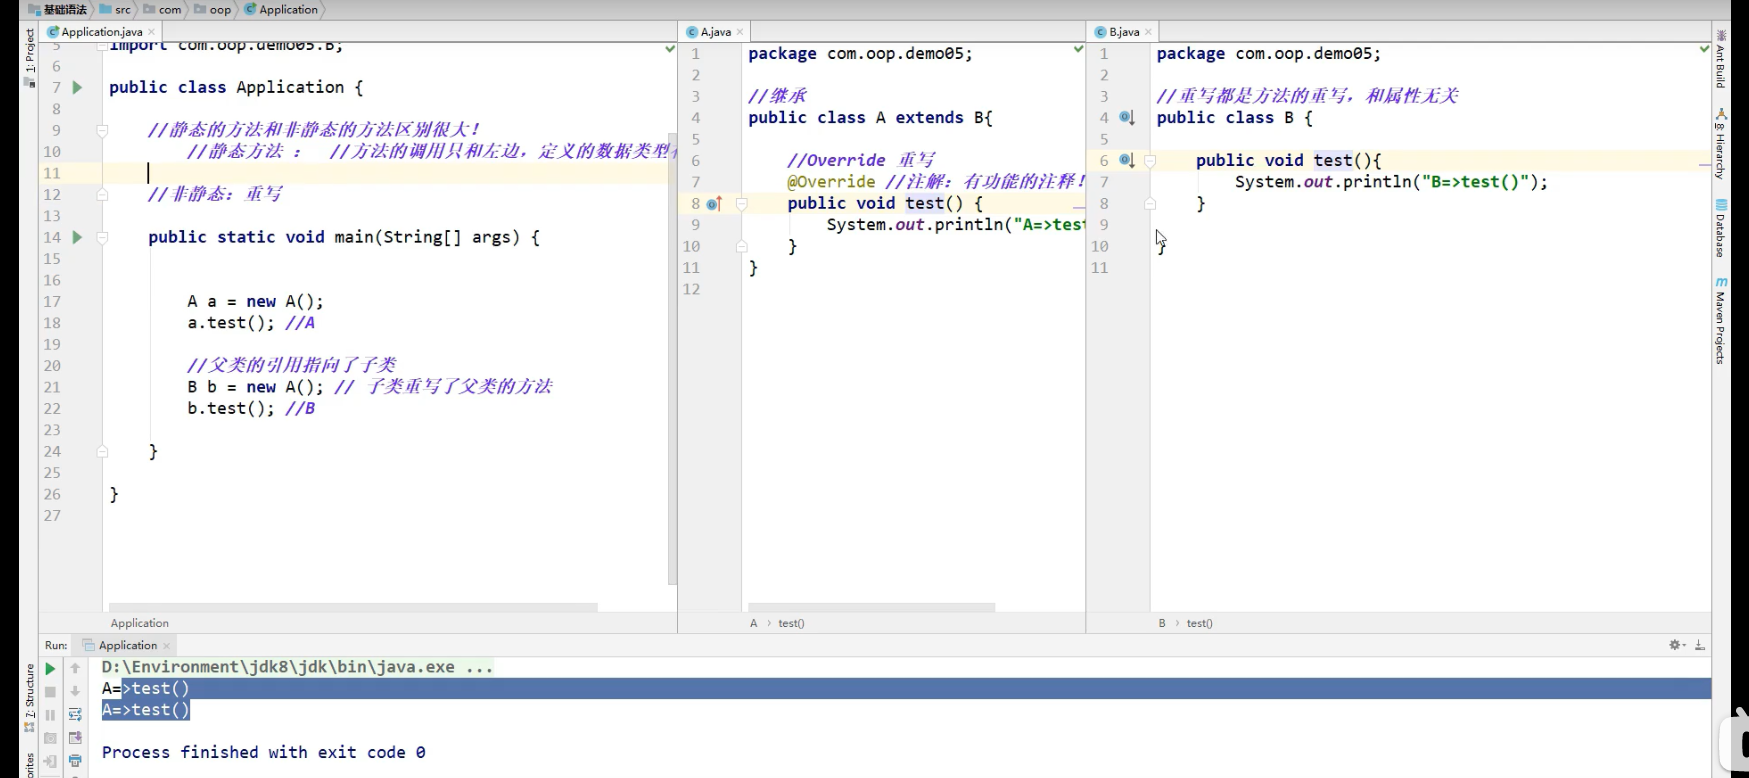Collapse comment block fold at line 9
This screenshot has width=1749, height=778.
click(102, 131)
